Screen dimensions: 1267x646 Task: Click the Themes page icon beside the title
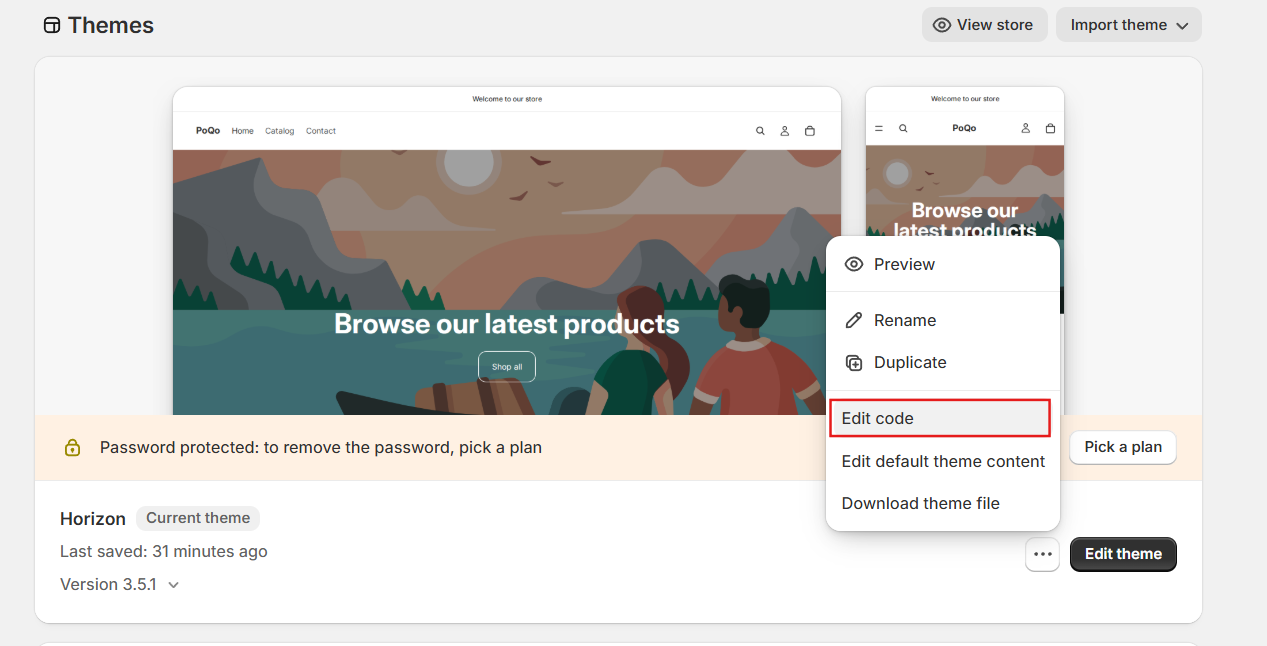[52, 26]
